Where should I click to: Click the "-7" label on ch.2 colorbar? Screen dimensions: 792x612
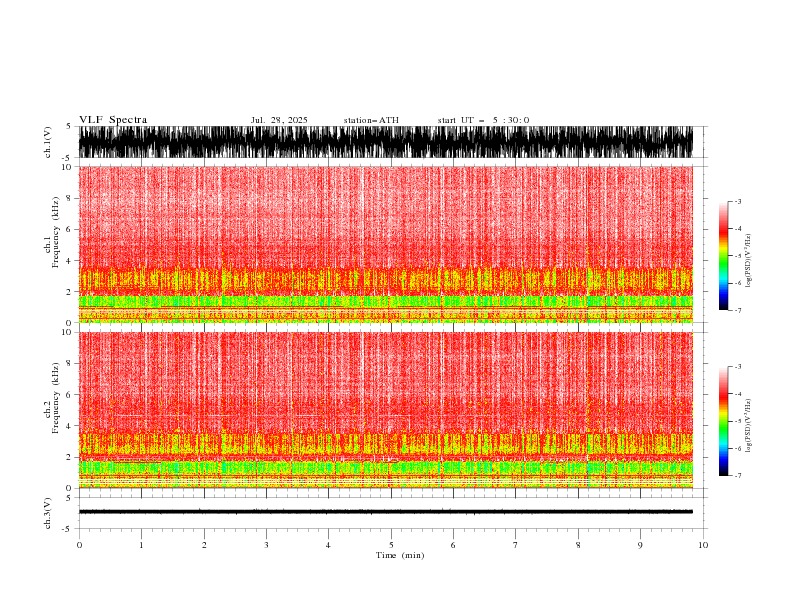(x=738, y=476)
